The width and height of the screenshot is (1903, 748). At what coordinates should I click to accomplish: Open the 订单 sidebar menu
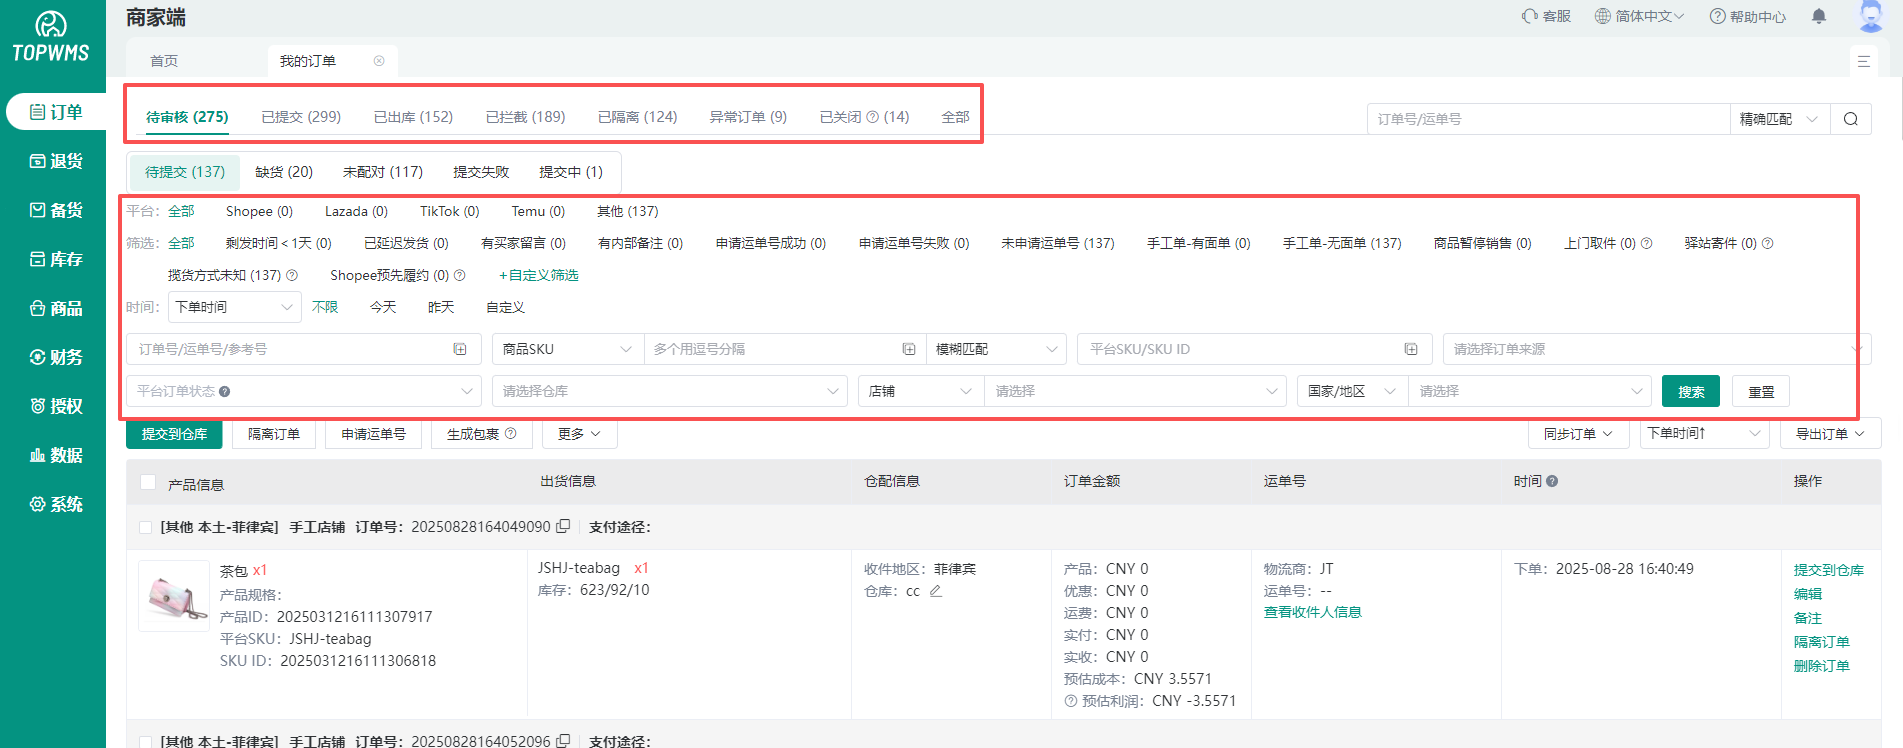tap(55, 112)
